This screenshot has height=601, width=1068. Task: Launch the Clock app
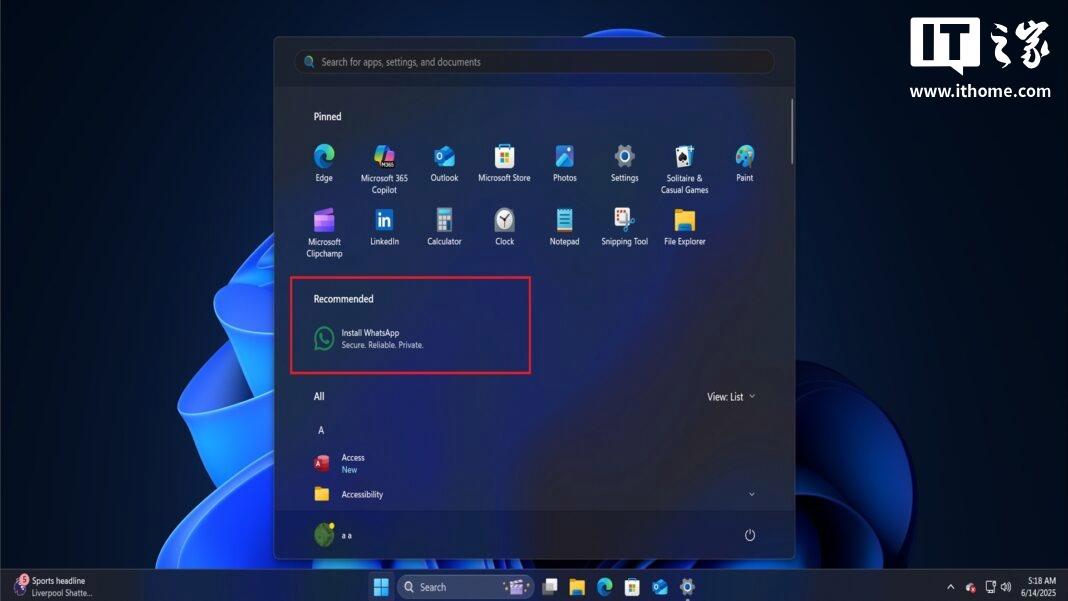pyautogui.click(x=505, y=227)
